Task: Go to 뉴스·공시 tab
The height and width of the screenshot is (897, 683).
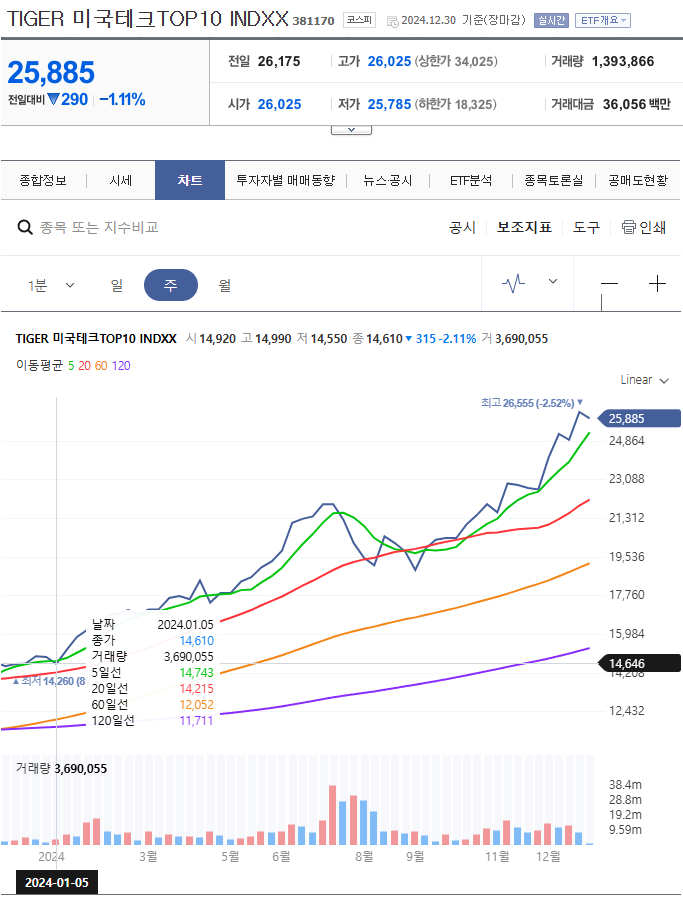Action: pos(387,181)
